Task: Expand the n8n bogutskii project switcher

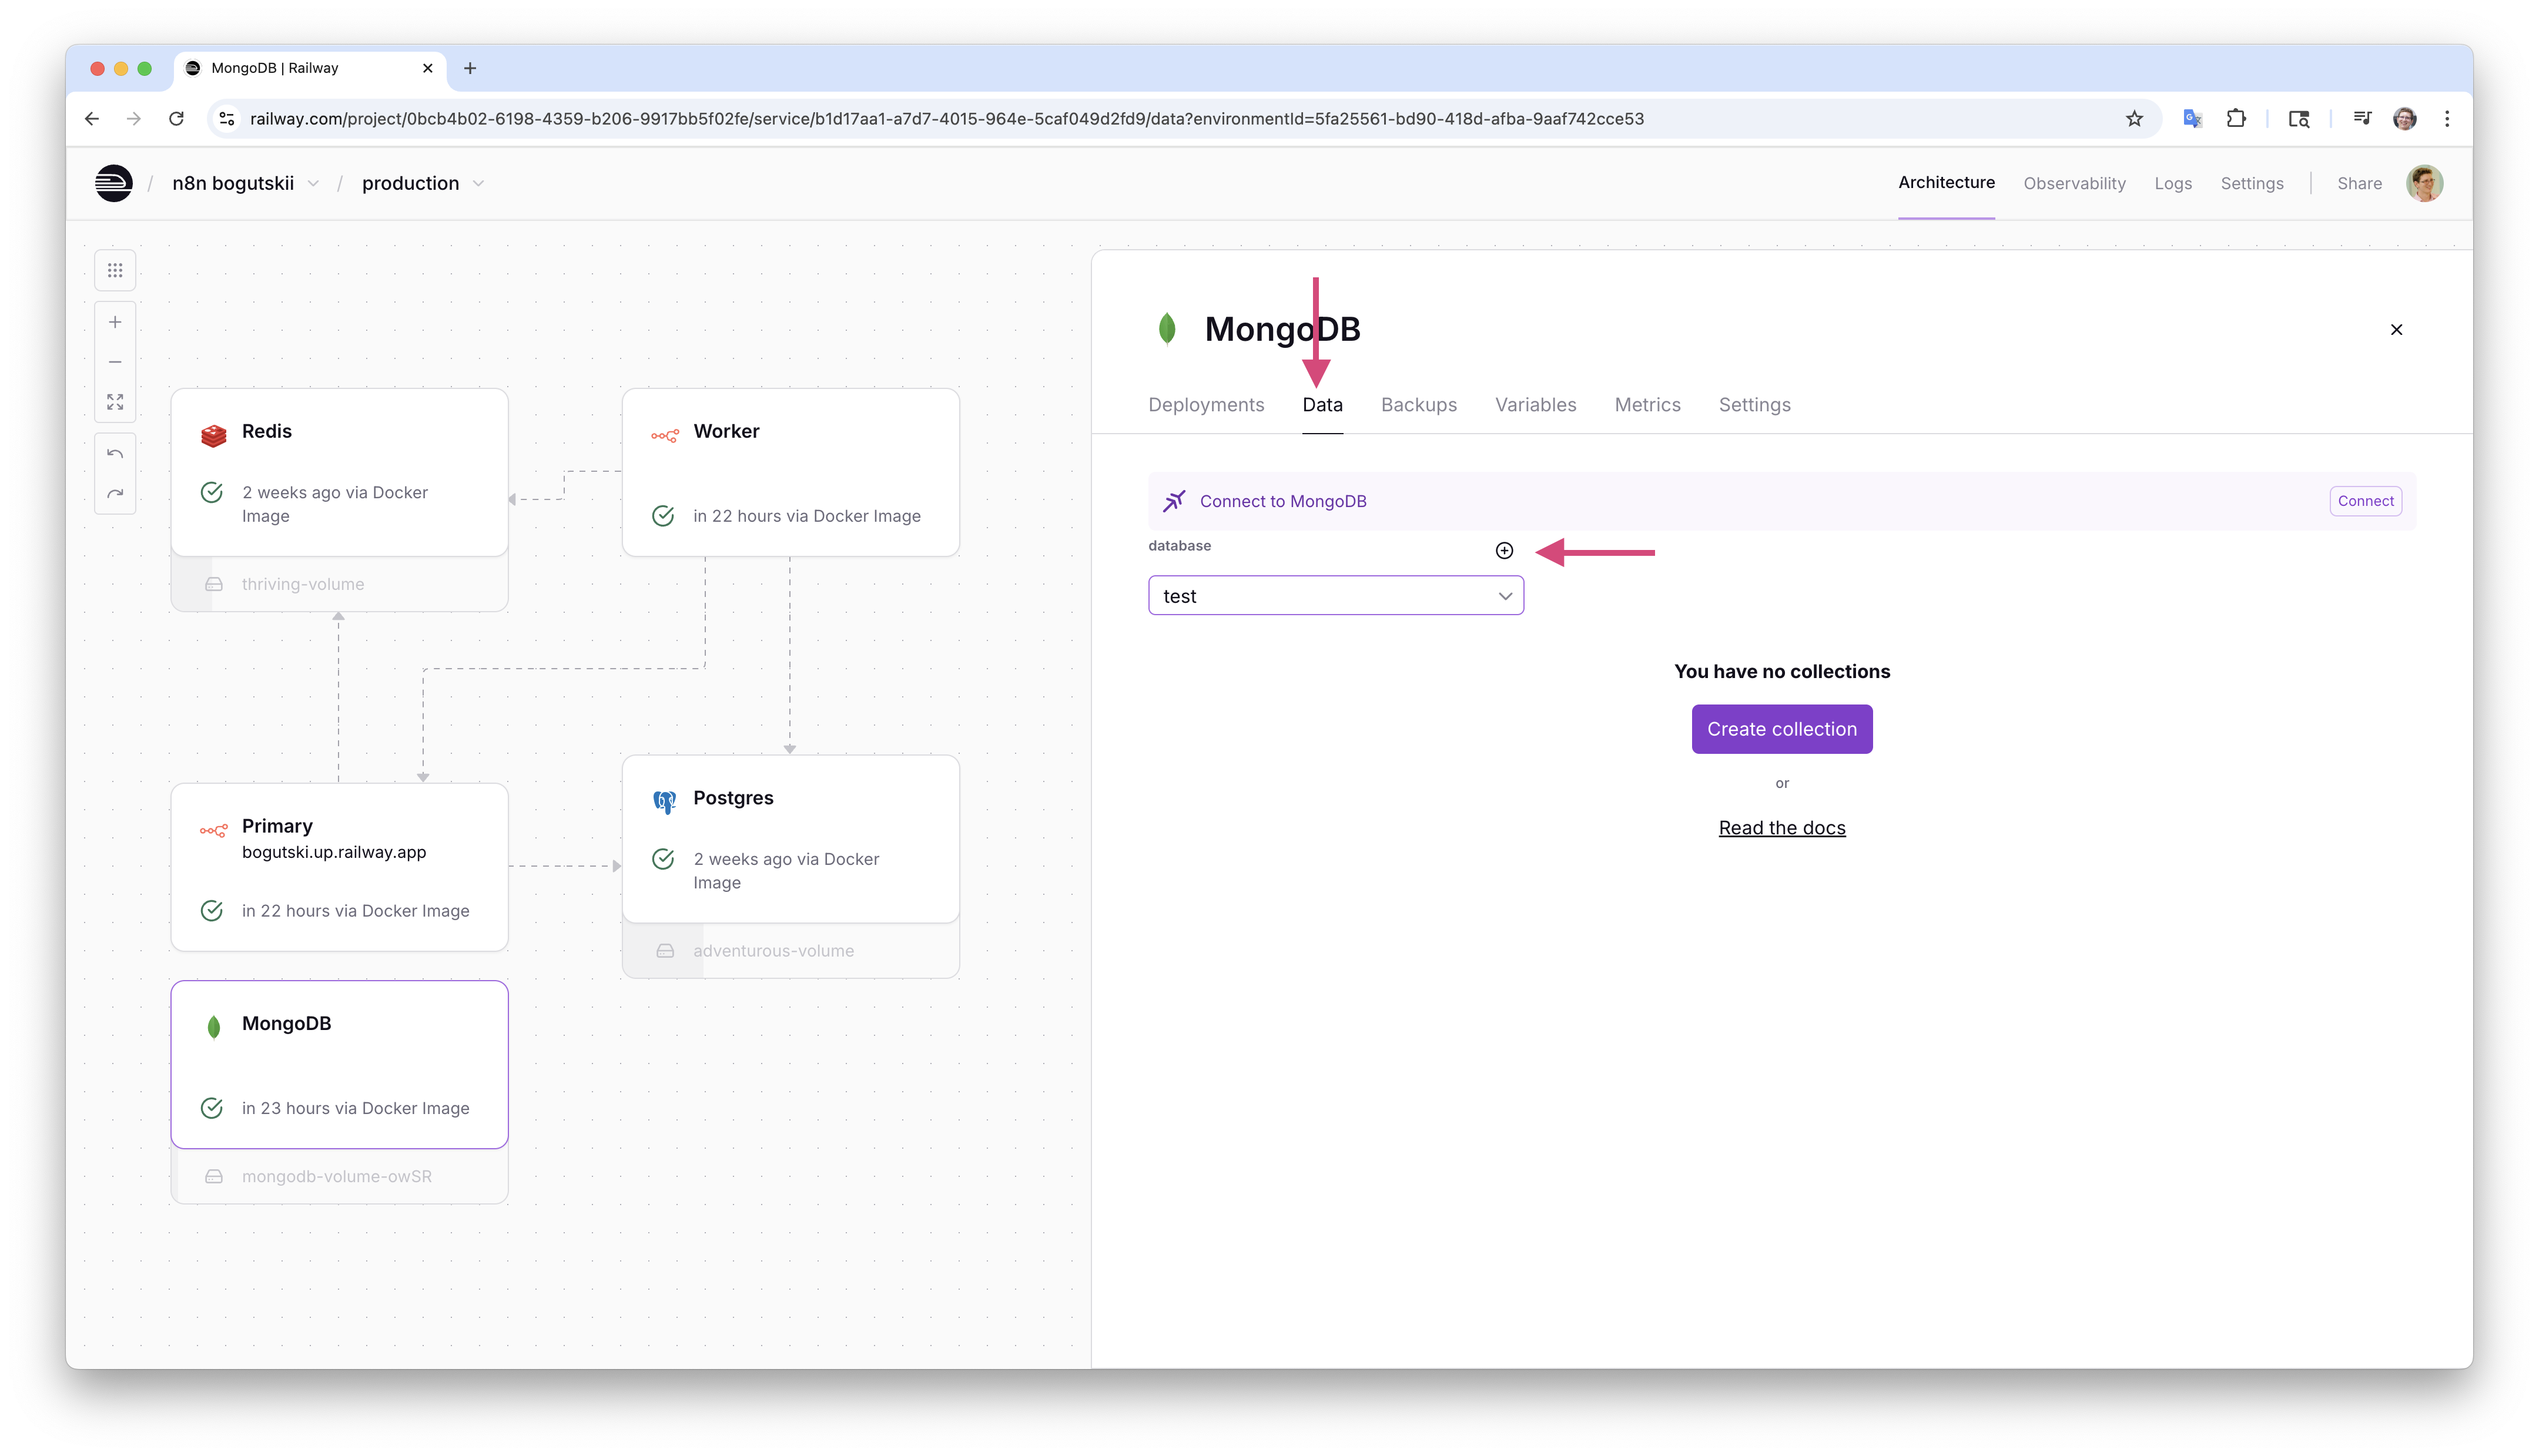Action: click(246, 183)
